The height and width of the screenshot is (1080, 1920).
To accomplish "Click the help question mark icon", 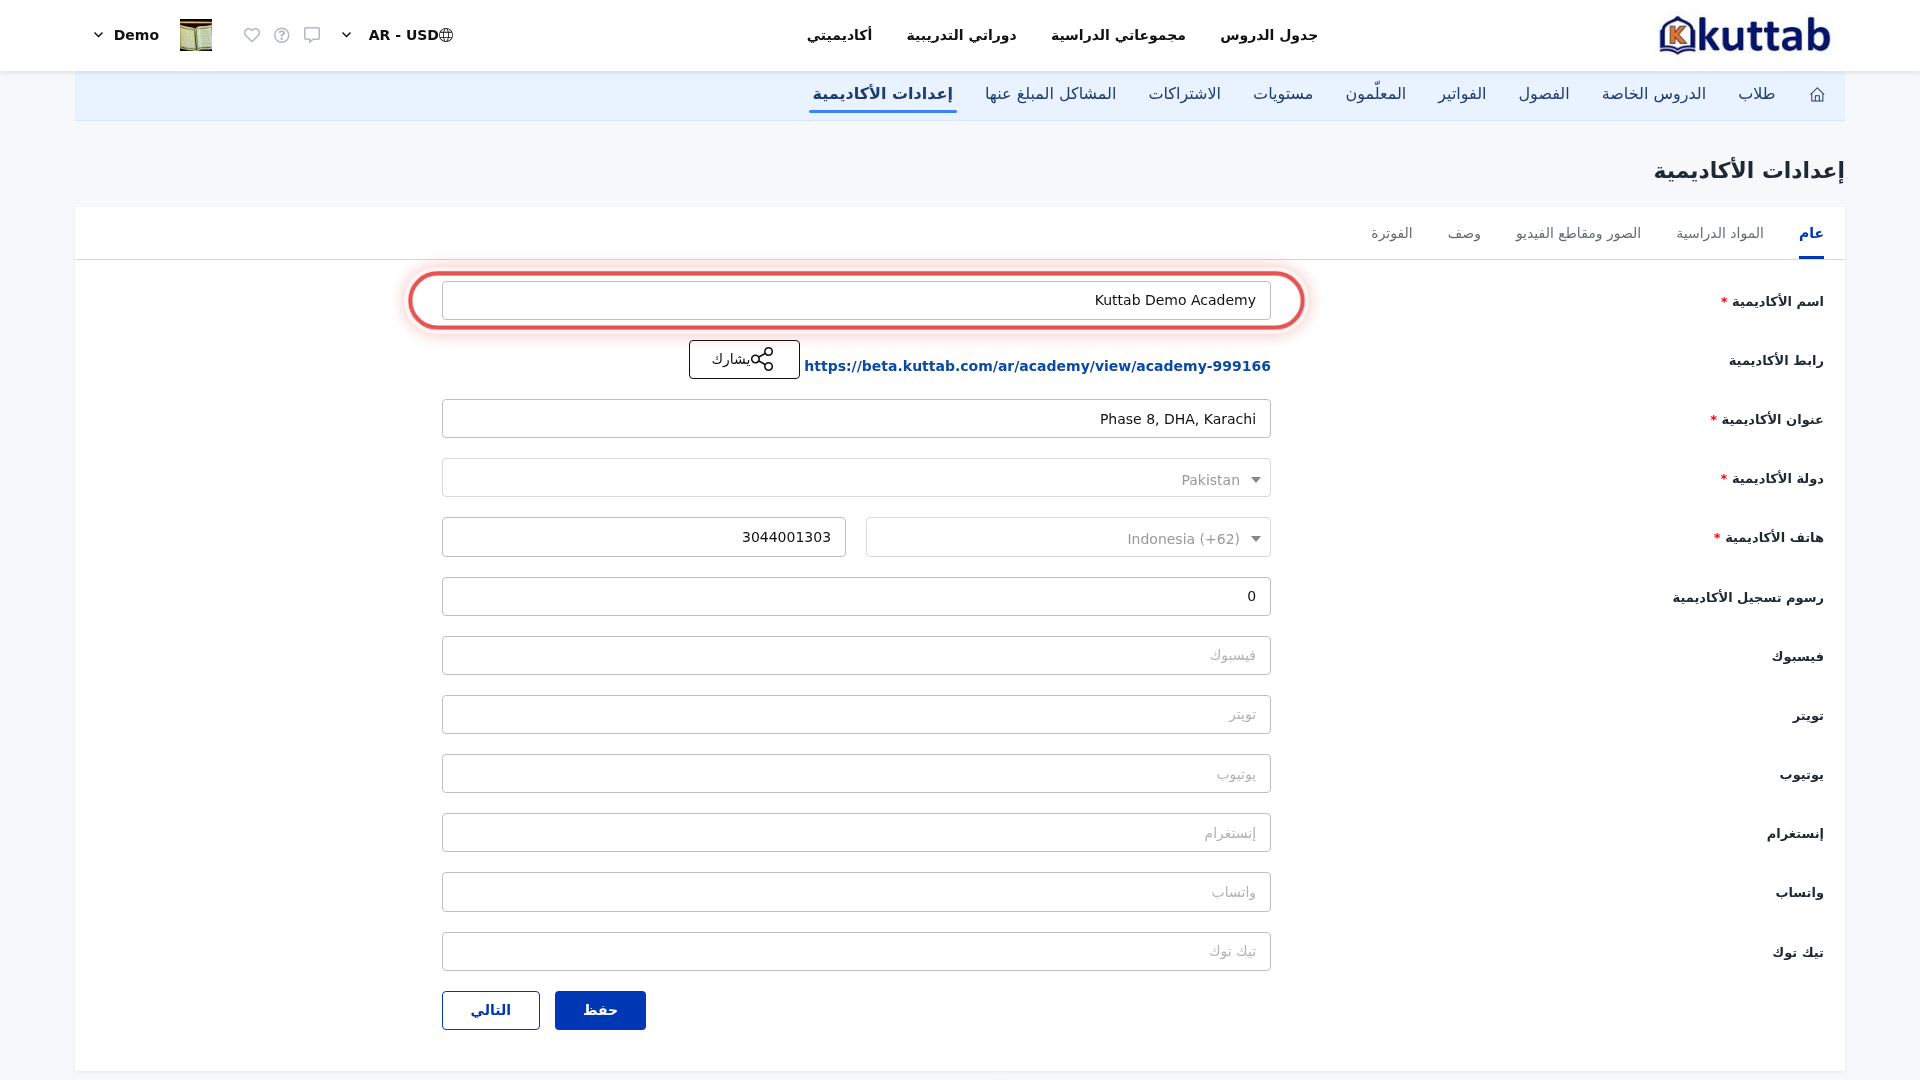I will 282,35.
